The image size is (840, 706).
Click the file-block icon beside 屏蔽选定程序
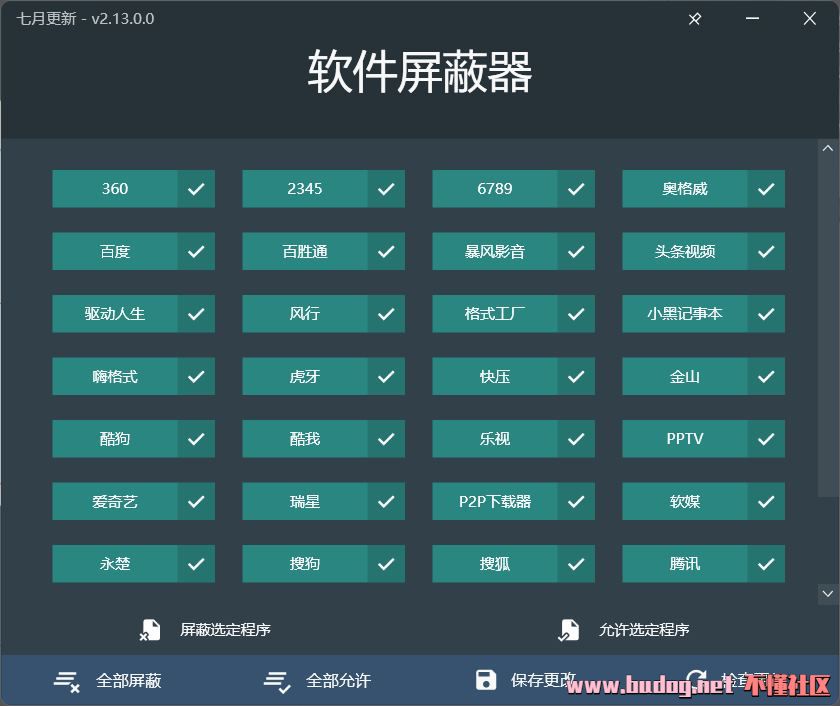(x=150, y=630)
